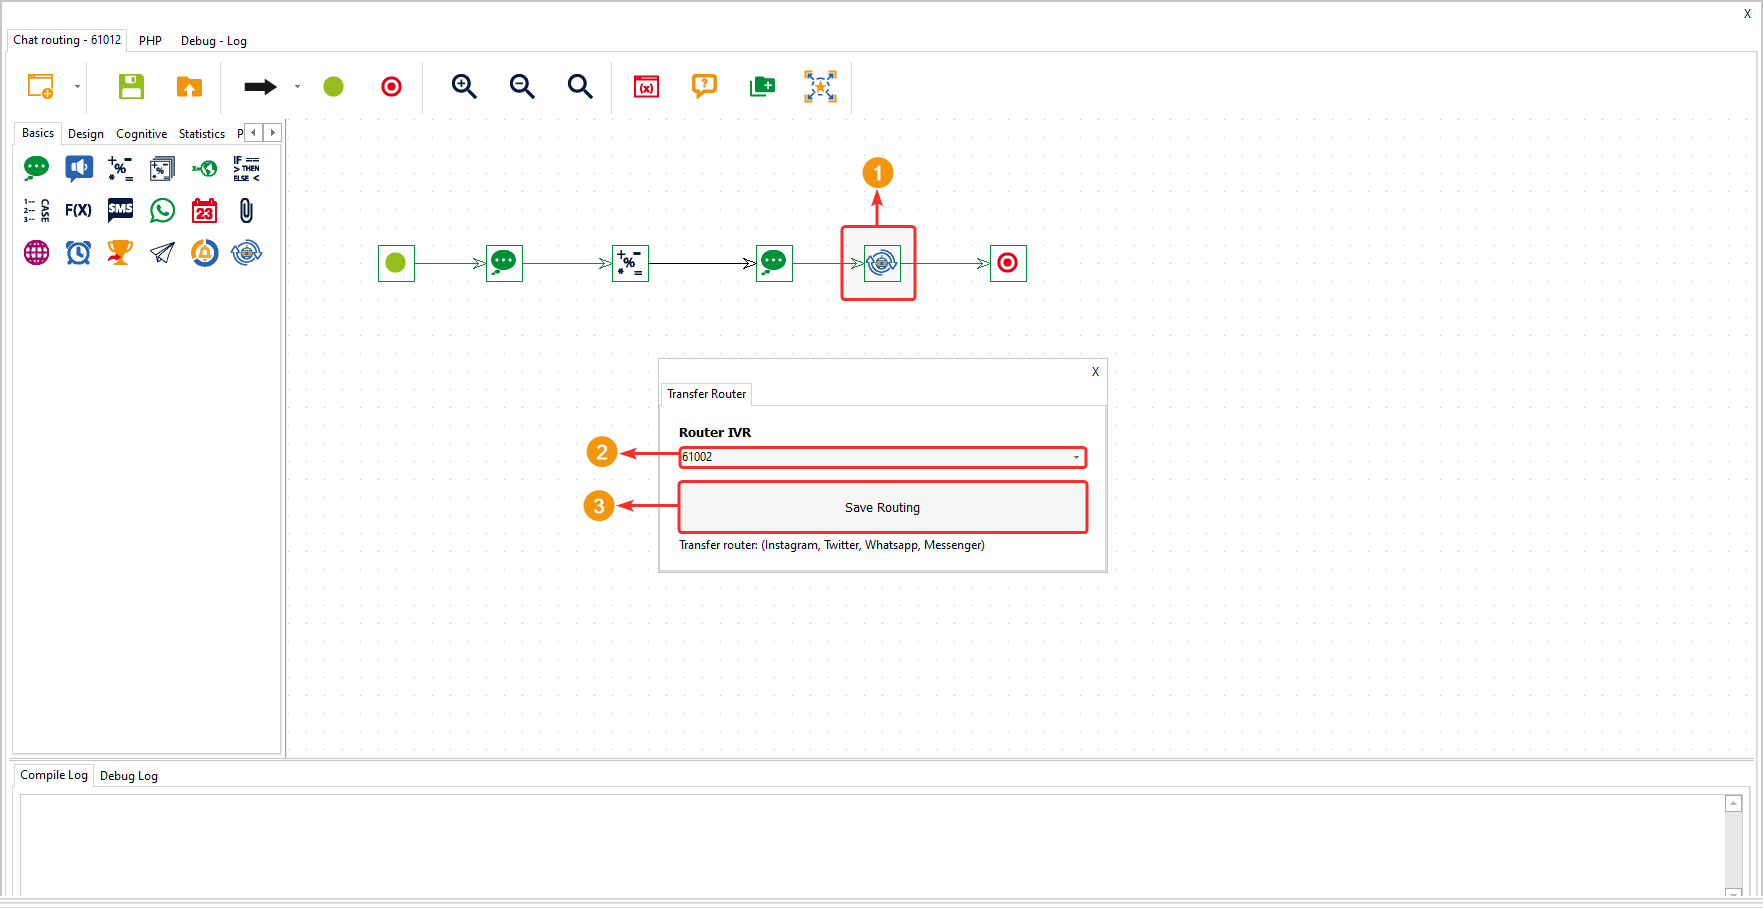1763x908 pixels.
Task: Open the Cognitive tab
Action: click(142, 133)
